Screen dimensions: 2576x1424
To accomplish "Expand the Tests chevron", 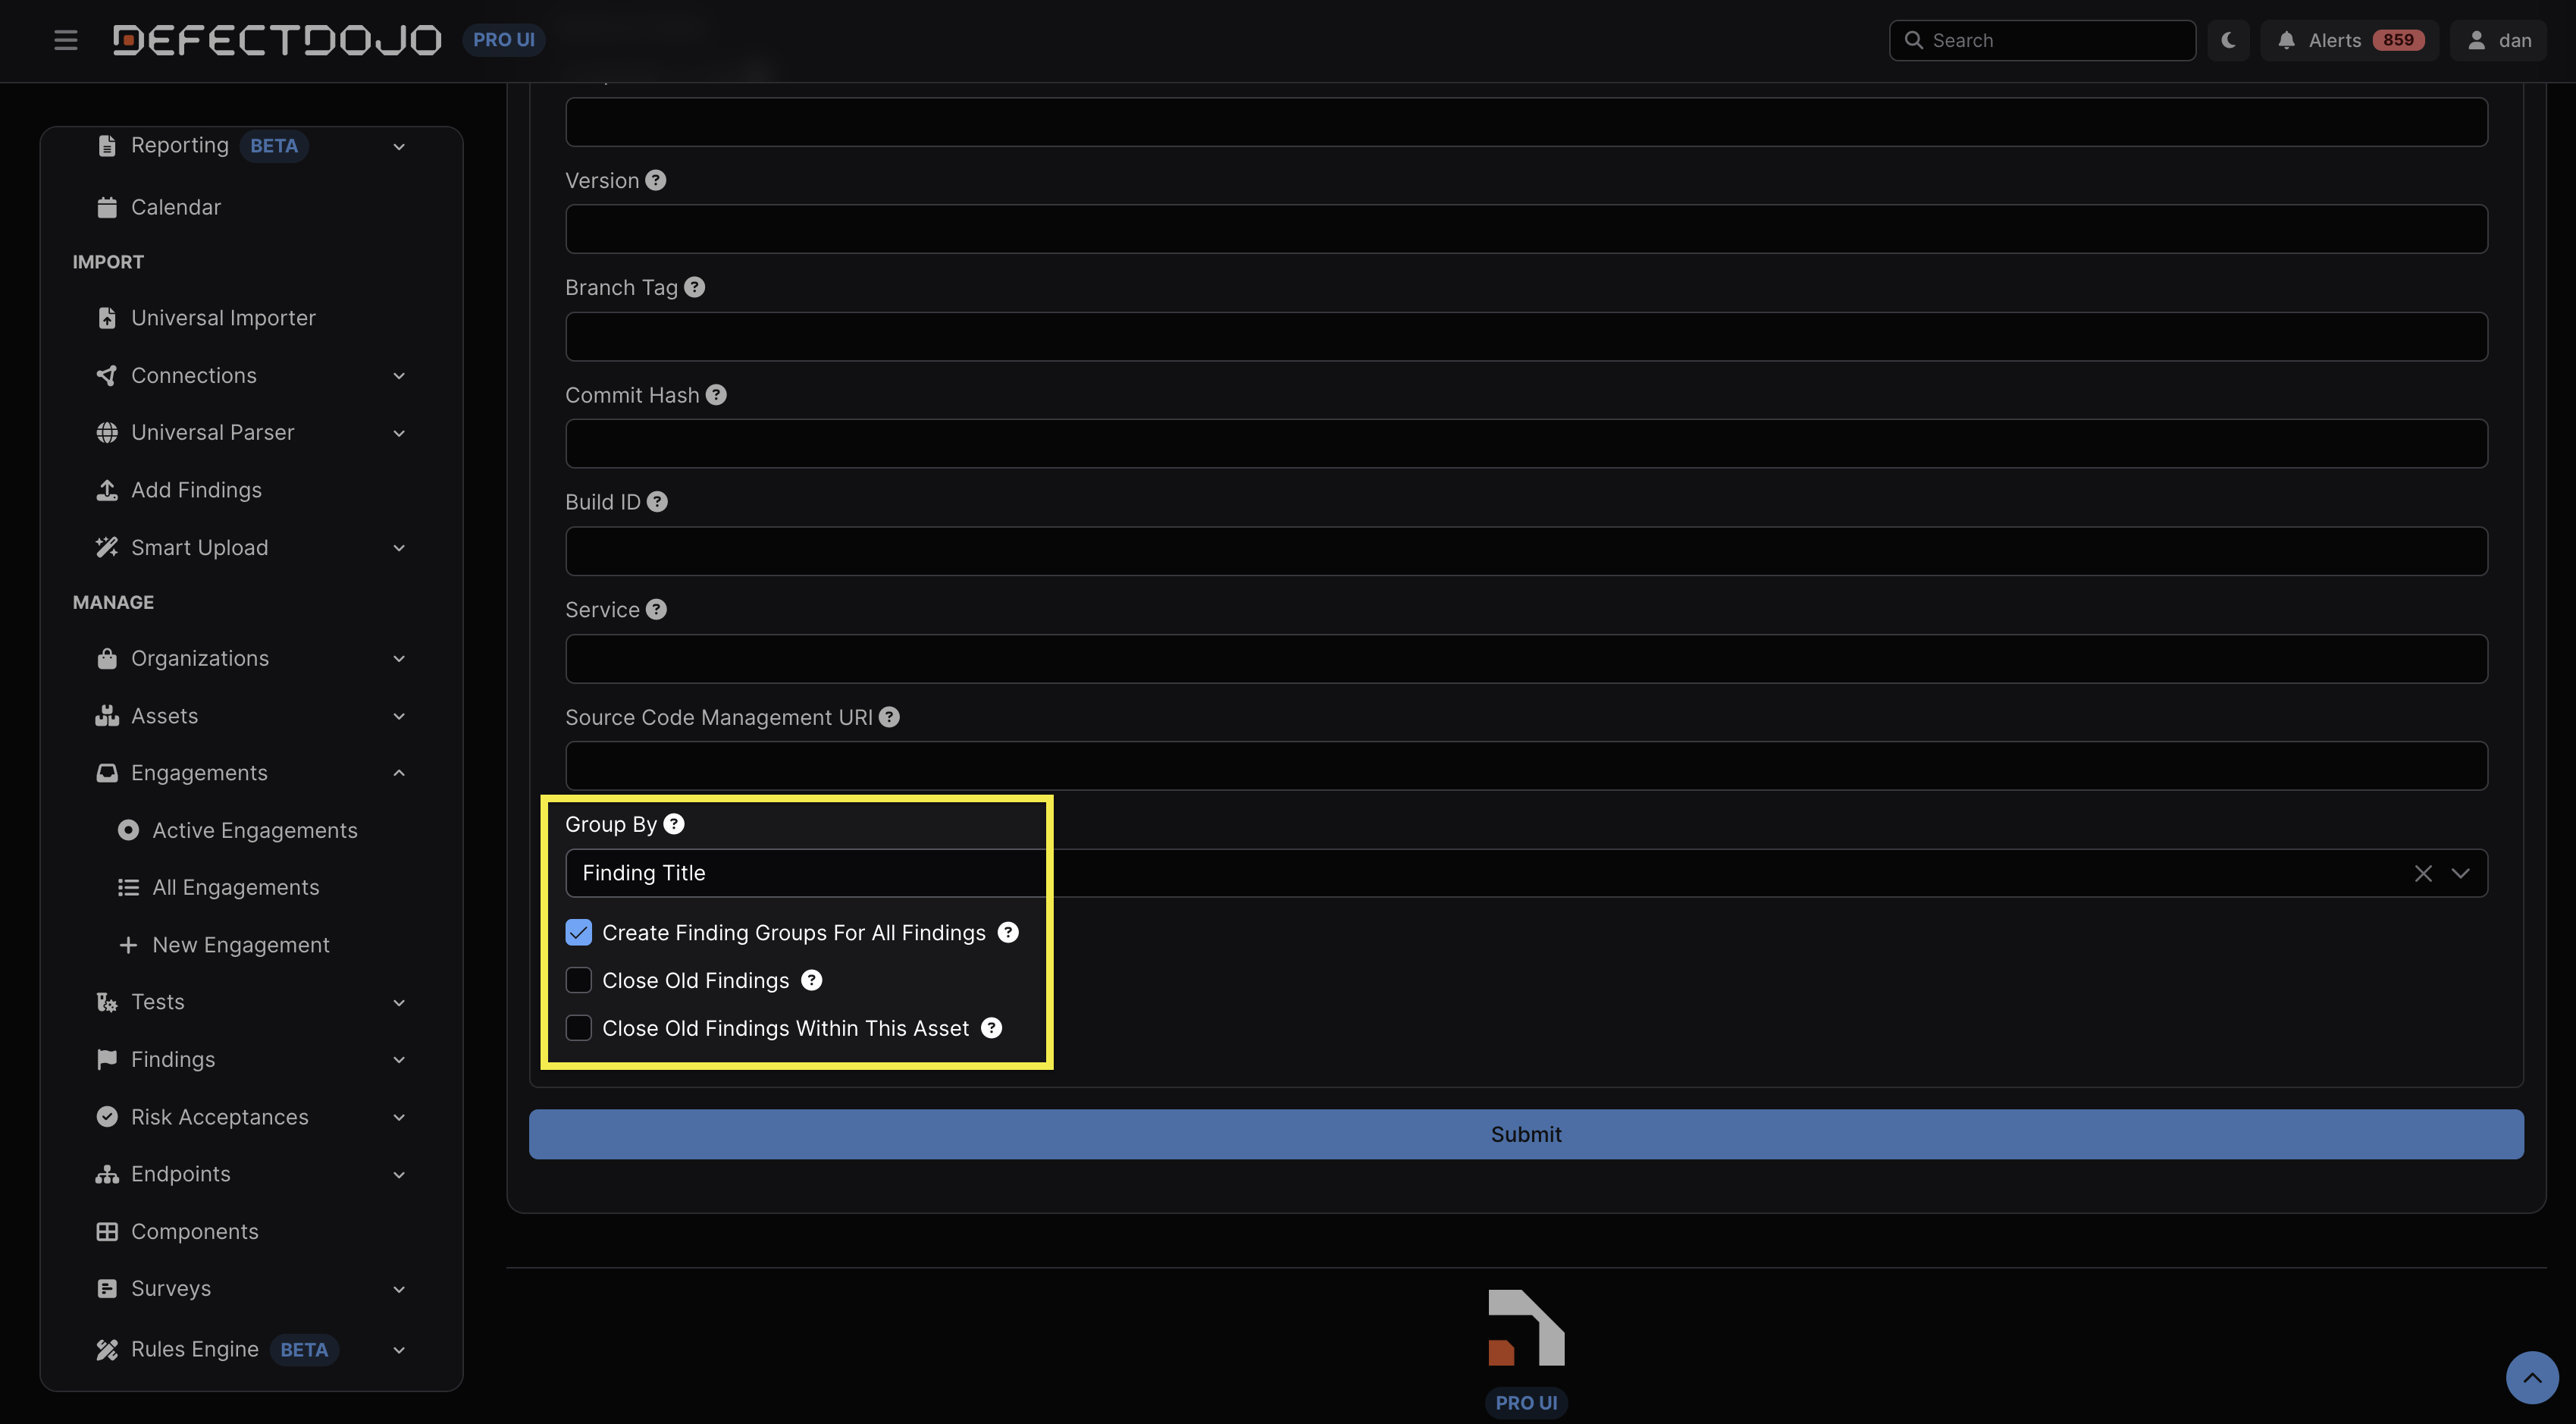I will (399, 1003).
